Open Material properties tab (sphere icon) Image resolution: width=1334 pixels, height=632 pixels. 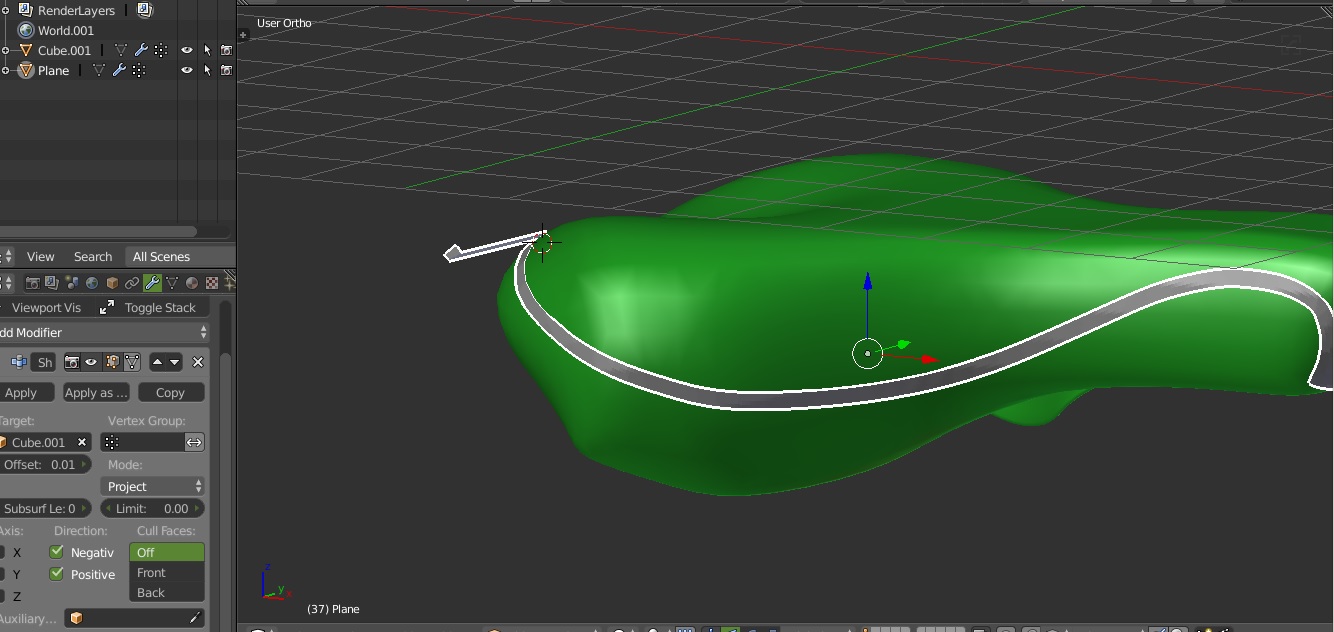point(192,283)
